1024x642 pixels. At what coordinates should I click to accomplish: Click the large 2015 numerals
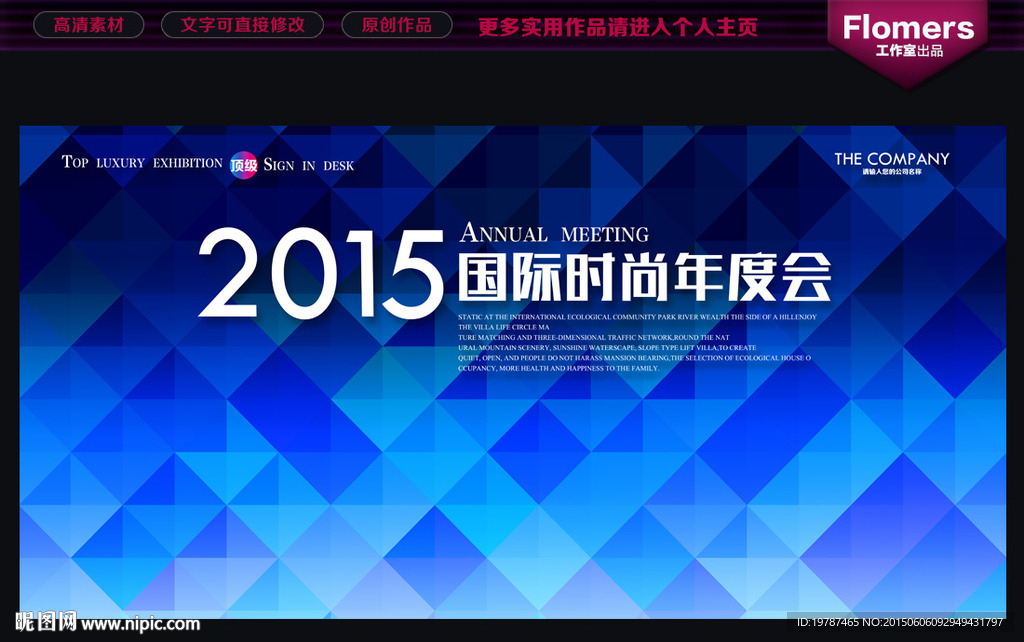coord(320,274)
